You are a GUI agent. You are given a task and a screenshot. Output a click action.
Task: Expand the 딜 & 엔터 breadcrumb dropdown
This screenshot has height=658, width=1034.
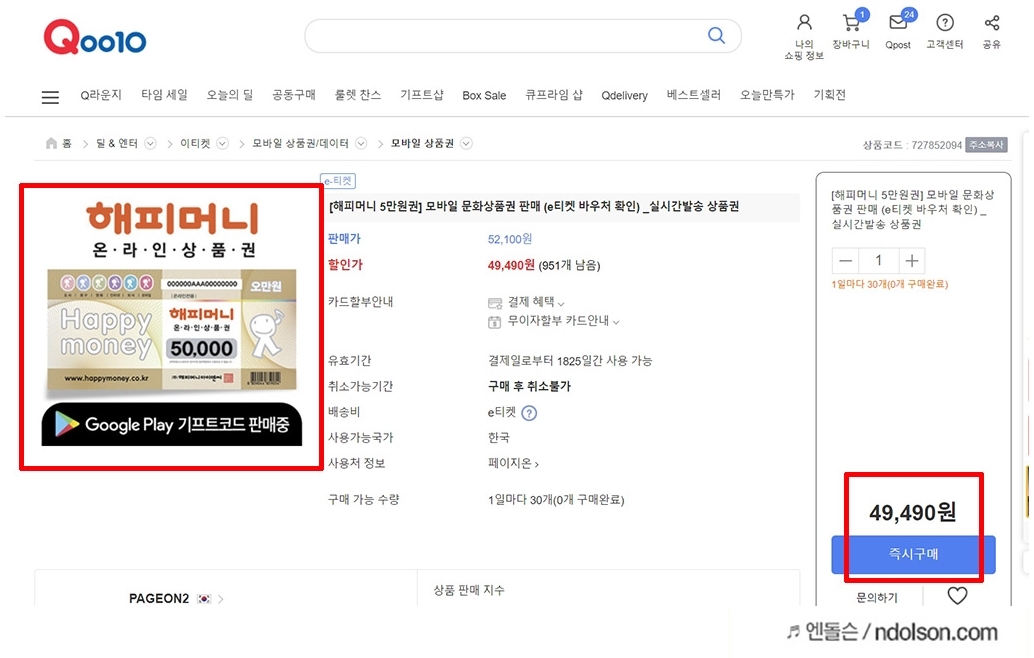[150, 143]
